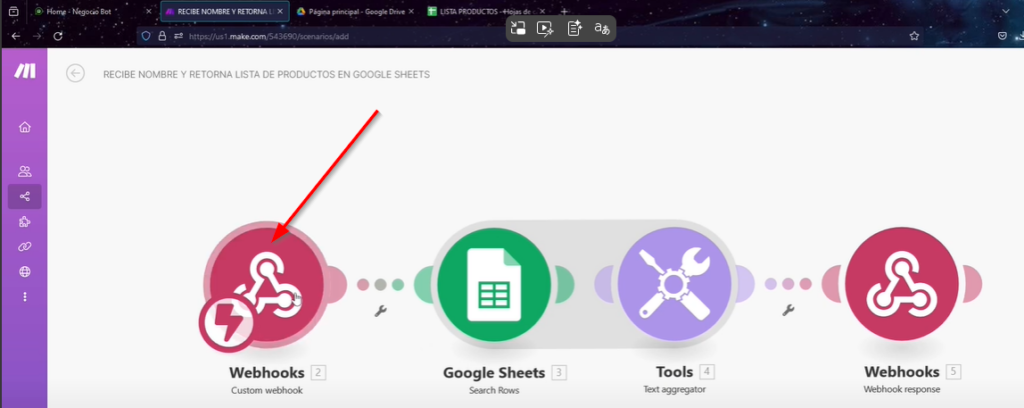
Task: Open Webhooks globe icon in the sidebar
Action: (x=25, y=272)
